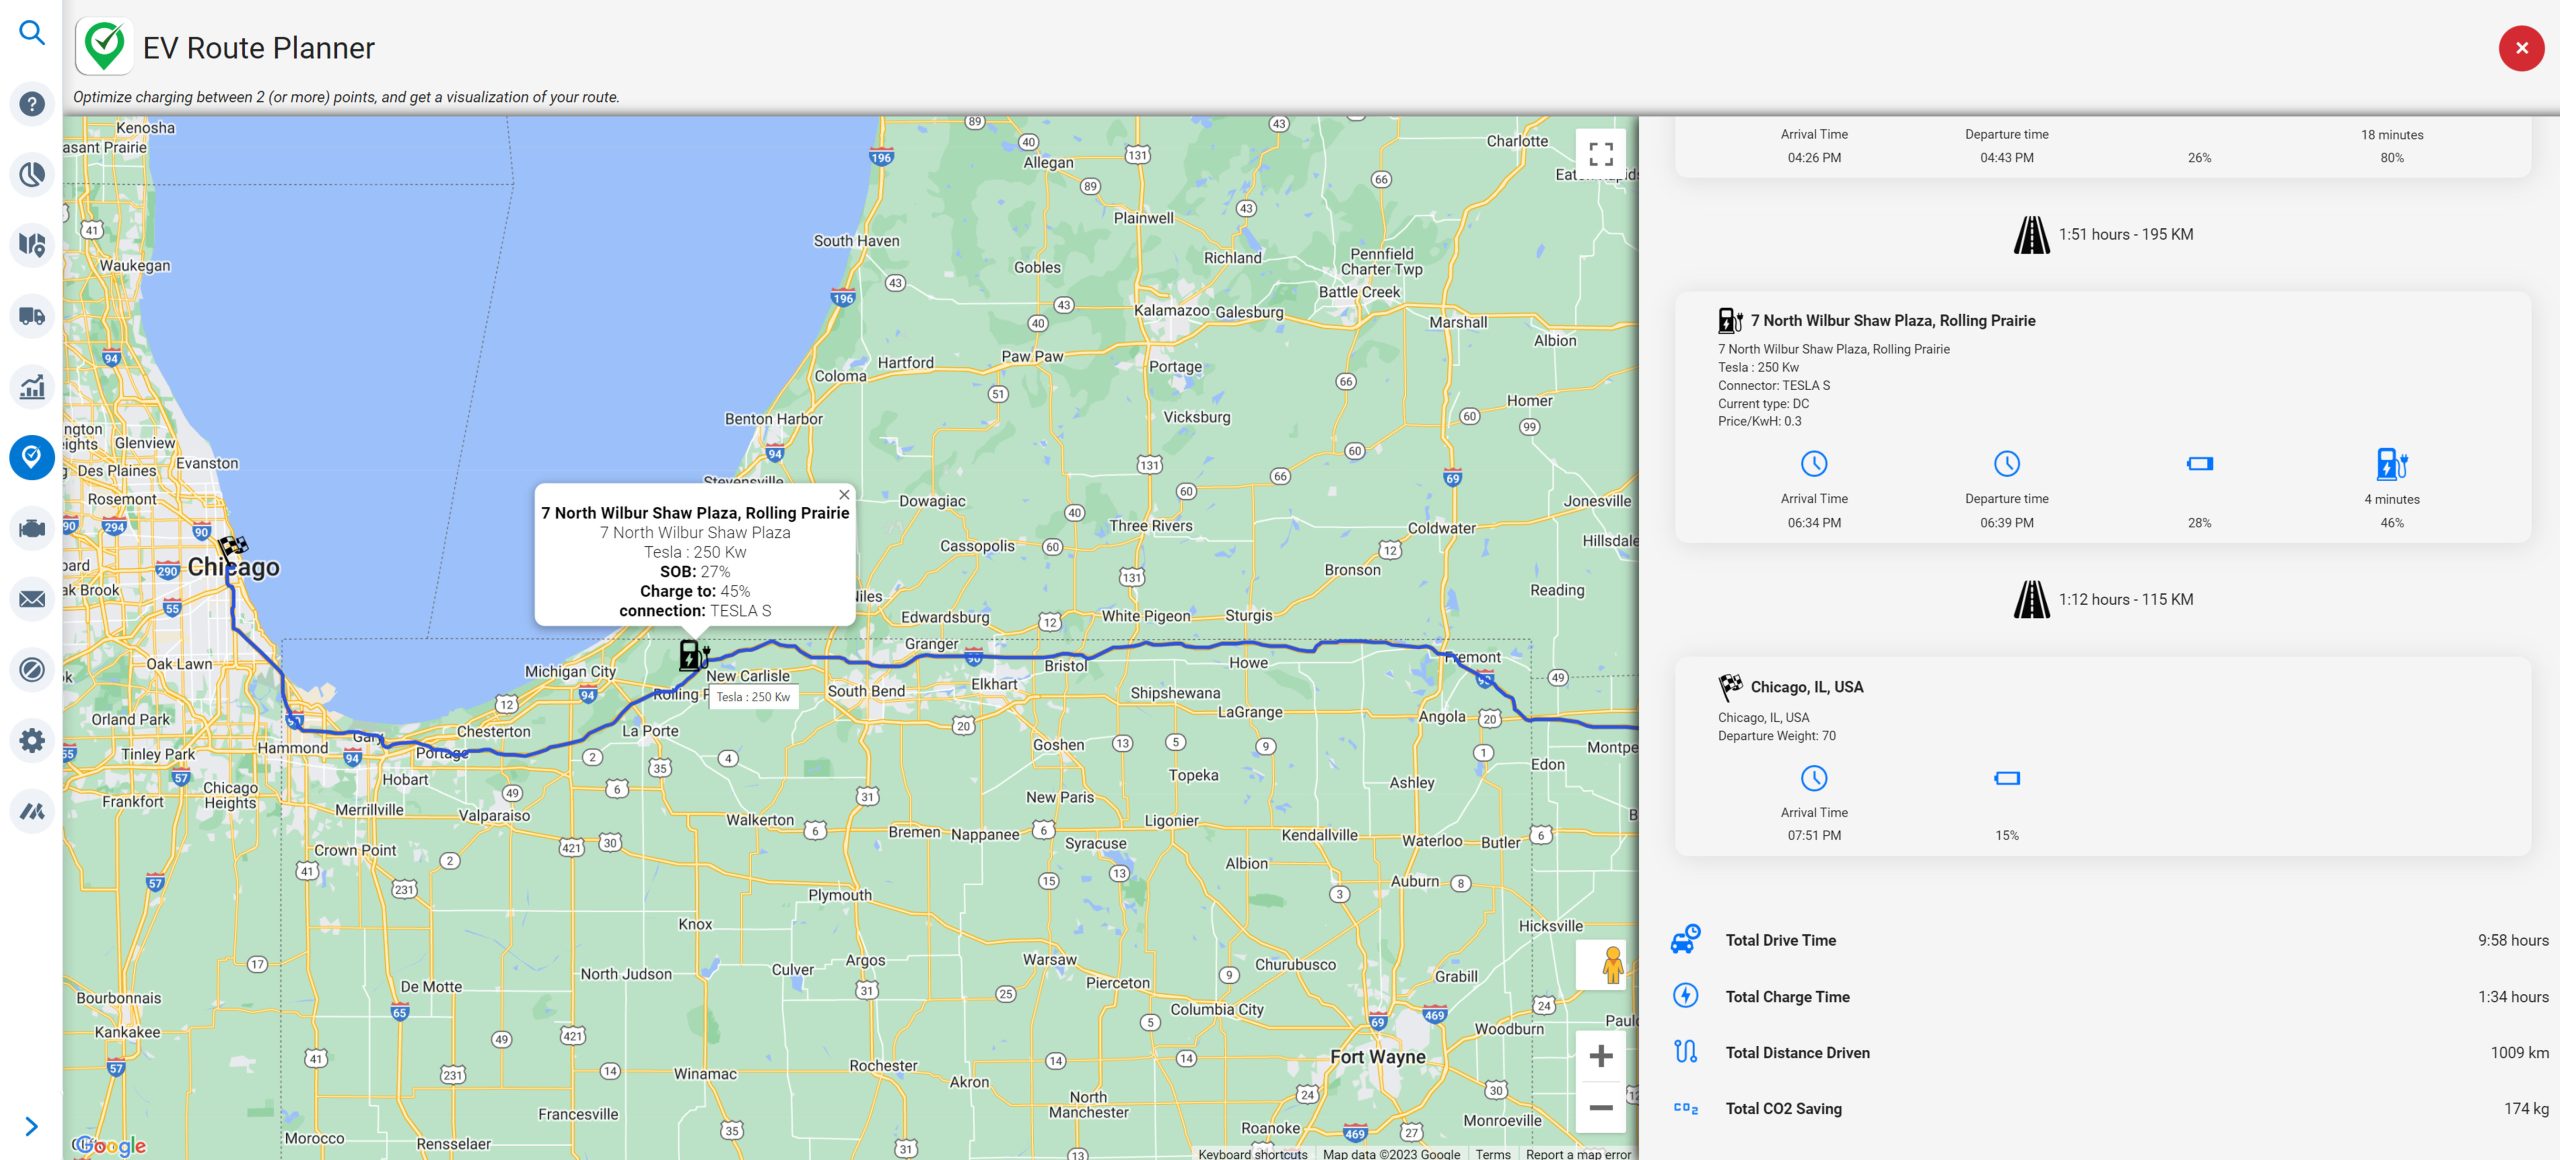Viewport: 2560px width, 1160px height.
Task: Open the settings gear icon
Action: 32,740
